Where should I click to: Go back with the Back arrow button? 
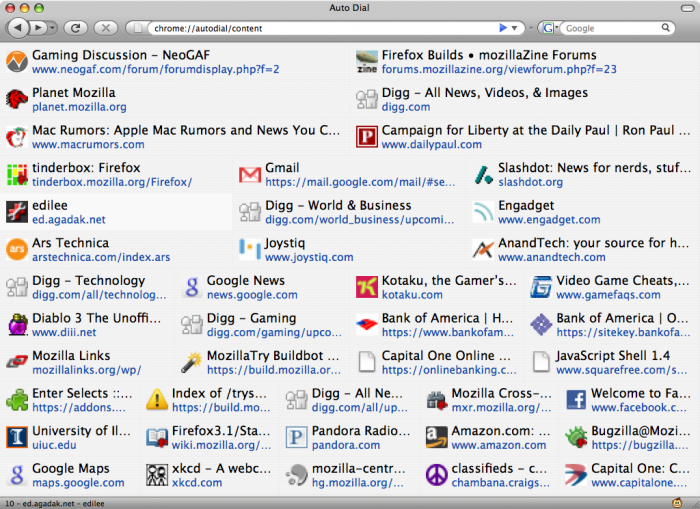click(x=18, y=28)
